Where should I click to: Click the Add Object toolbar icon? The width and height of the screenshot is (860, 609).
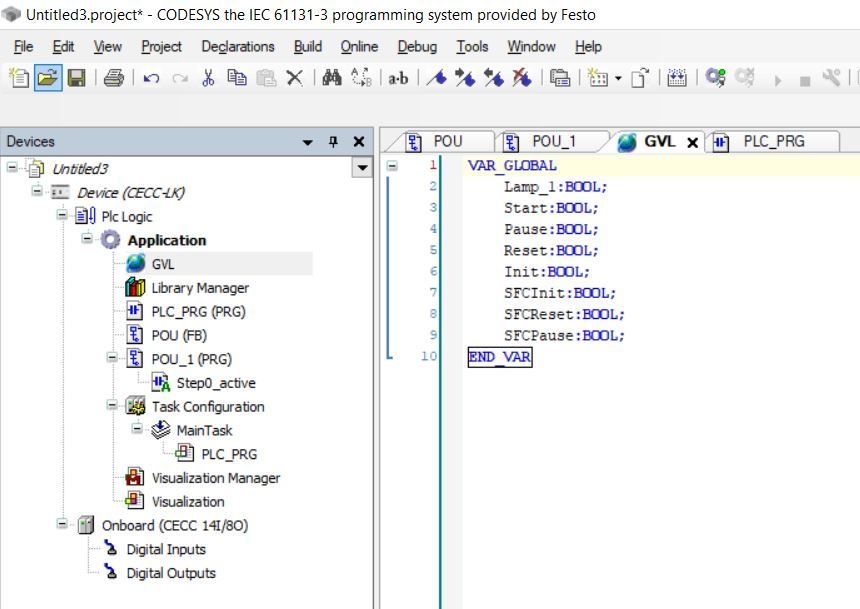pos(597,78)
